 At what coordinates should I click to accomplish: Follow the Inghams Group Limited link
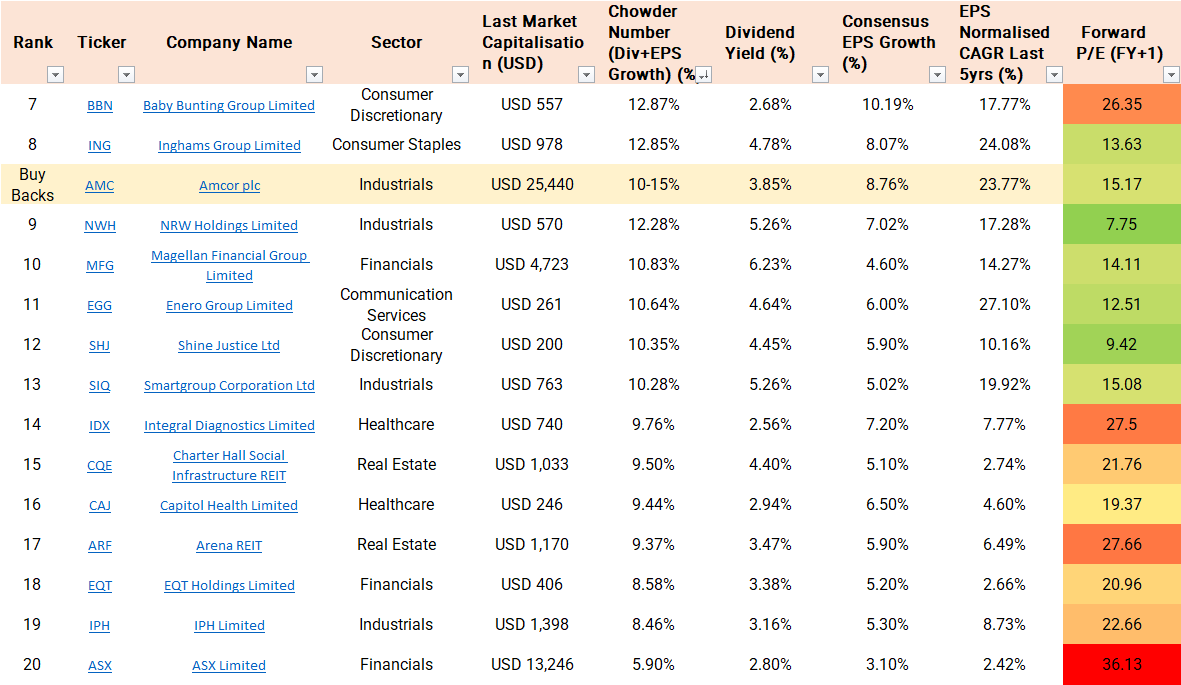click(229, 146)
